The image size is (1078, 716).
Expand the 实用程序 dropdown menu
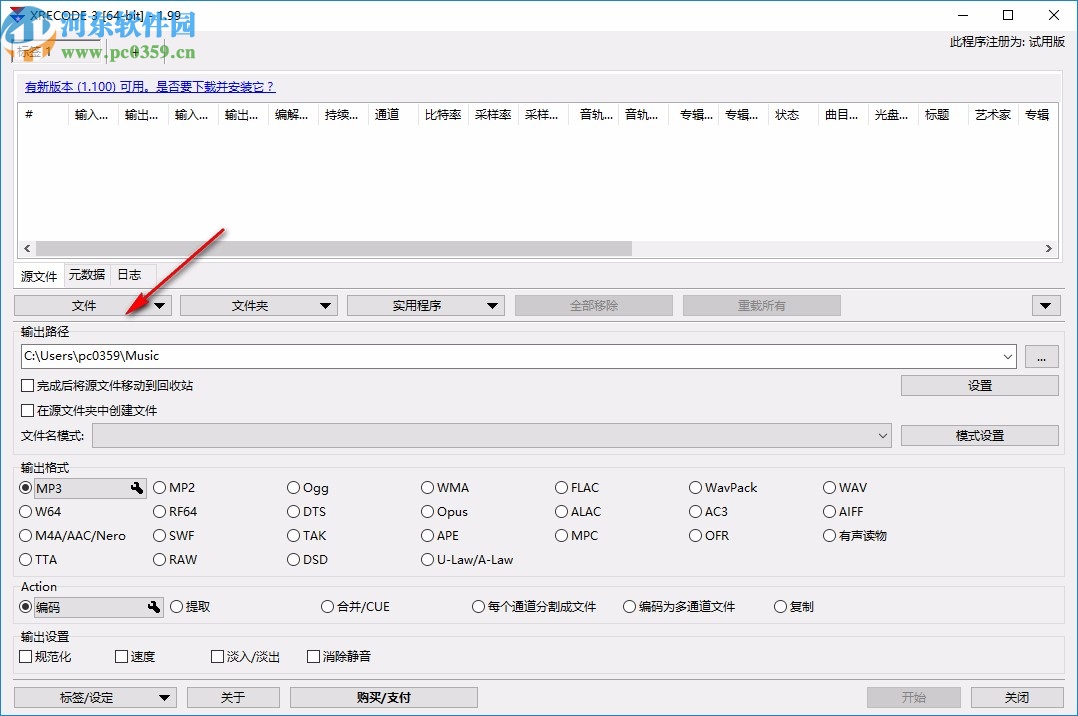(x=491, y=305)
